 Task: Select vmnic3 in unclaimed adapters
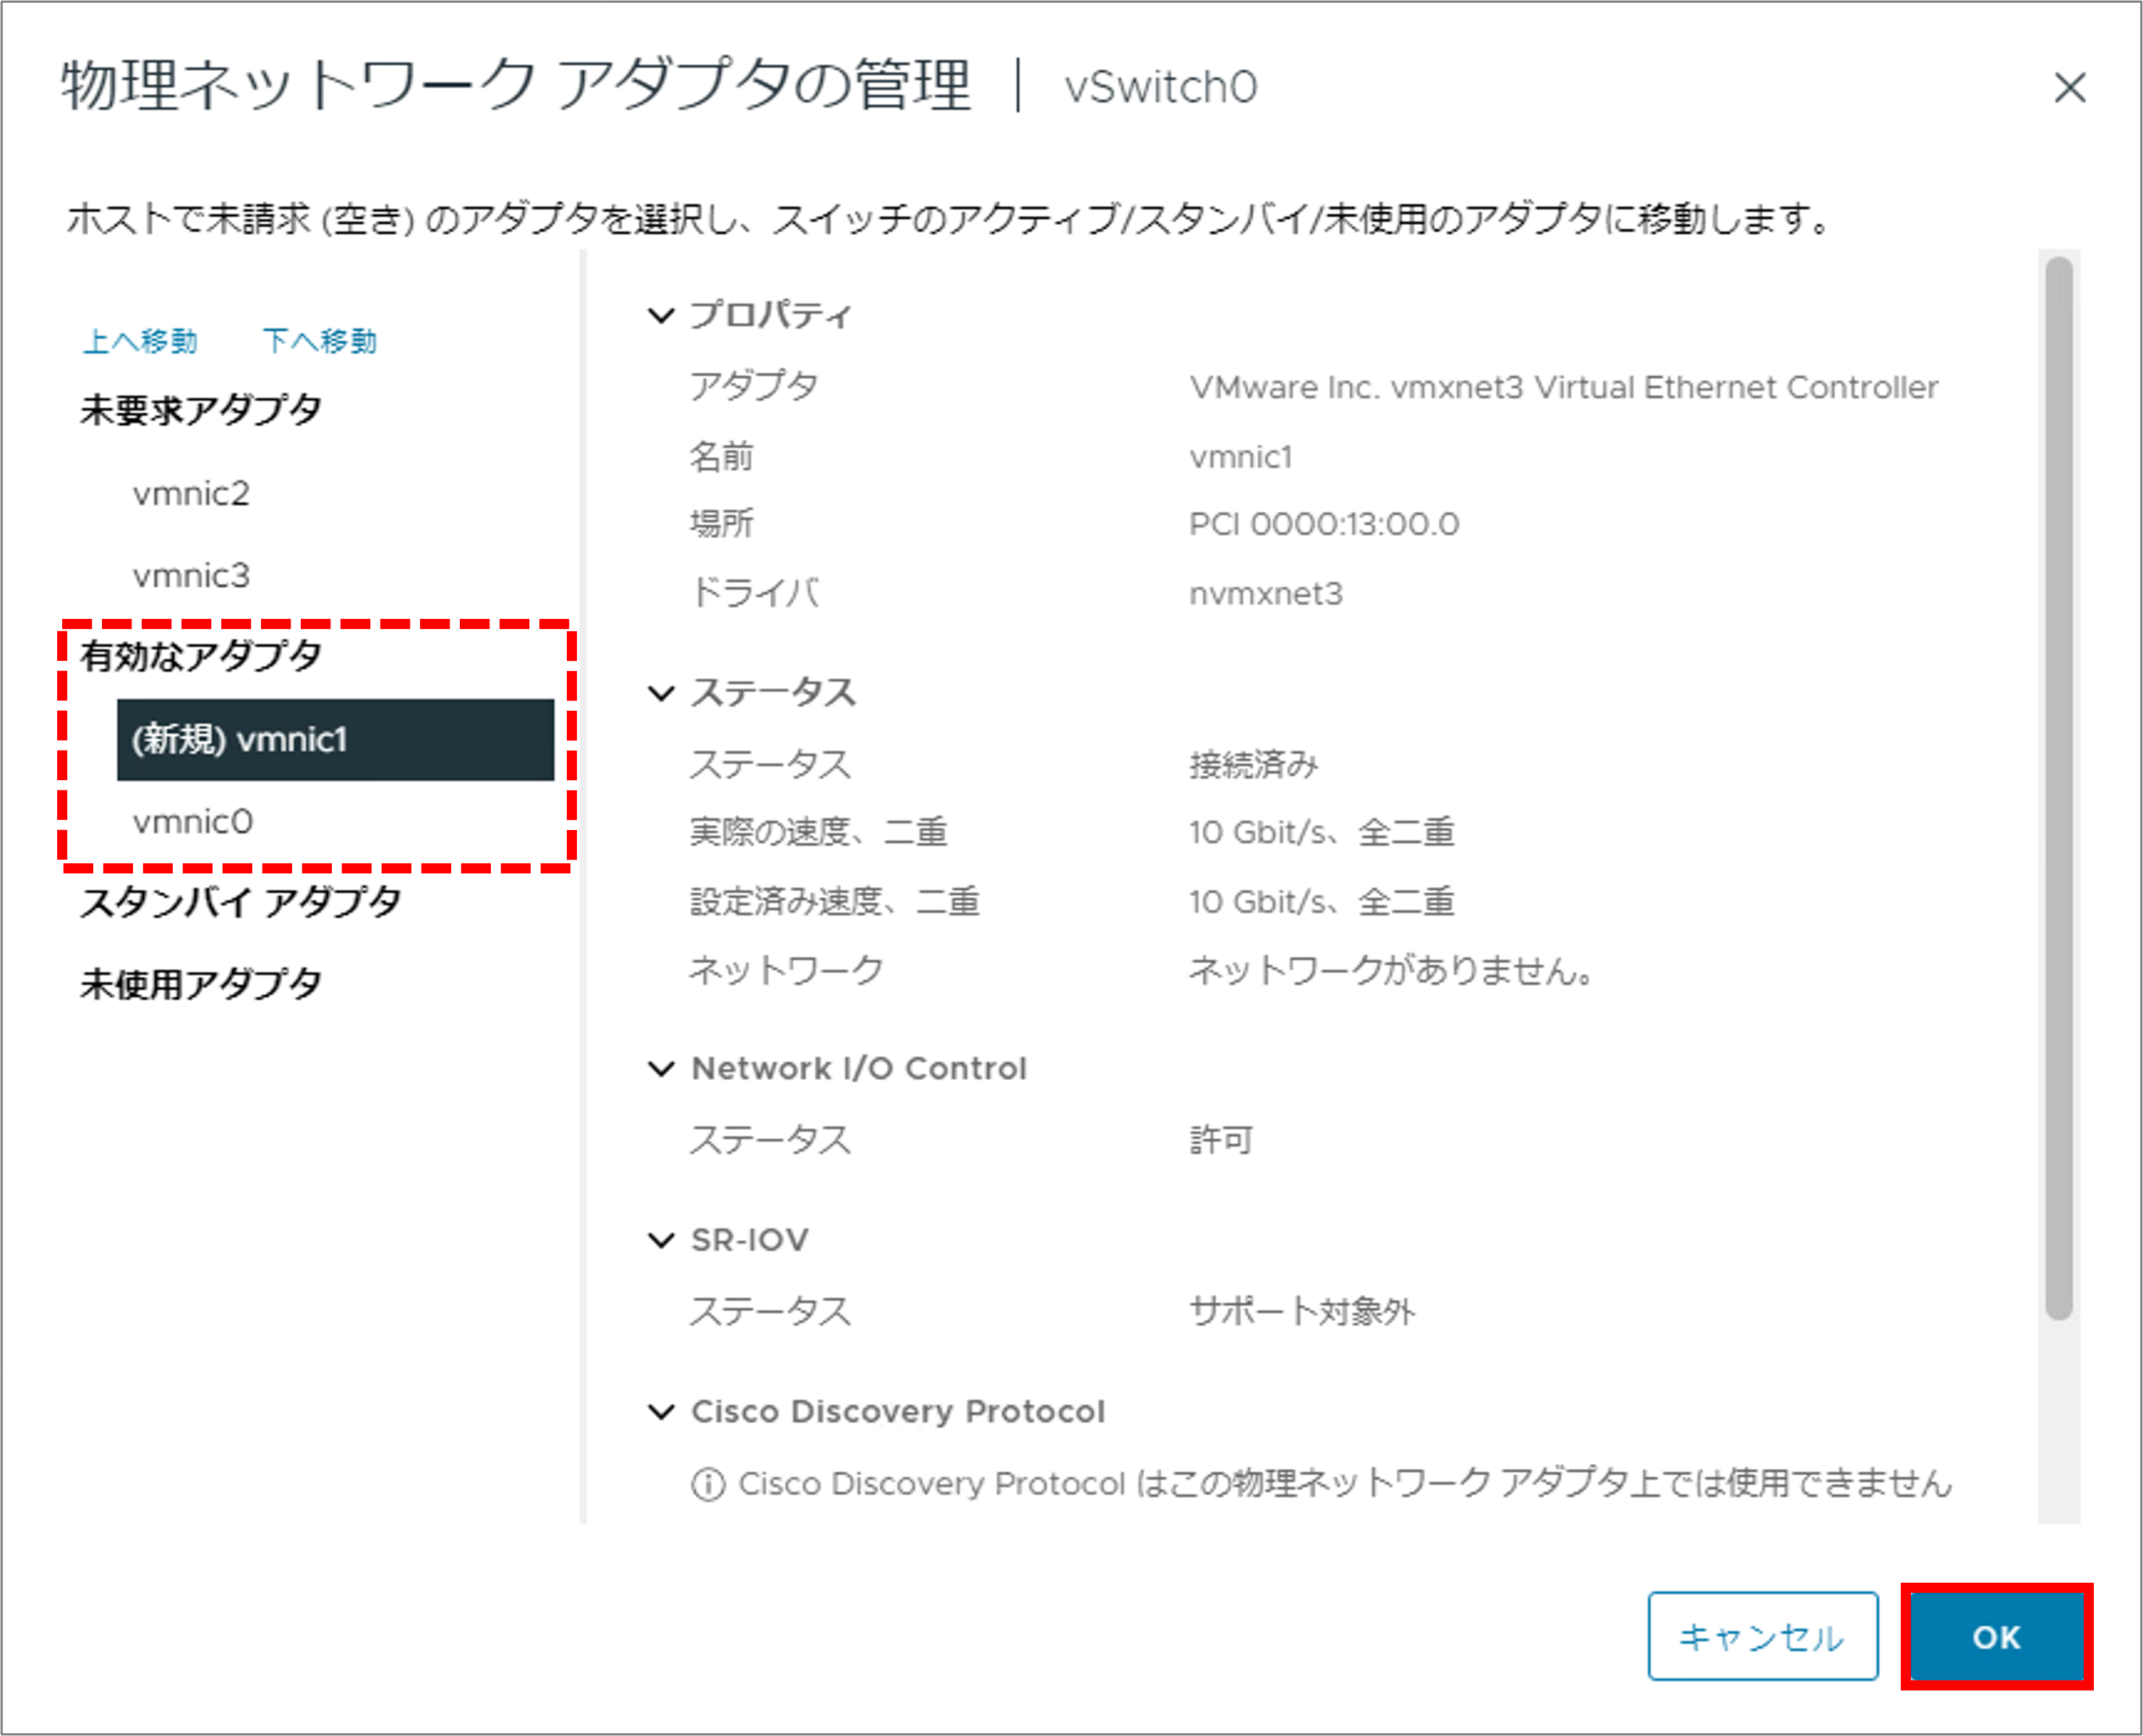point(191,576)
